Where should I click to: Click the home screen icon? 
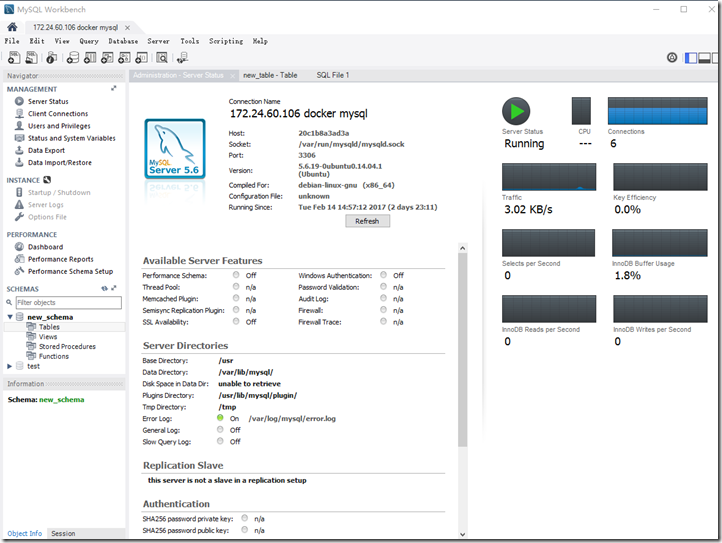[12, 27]
